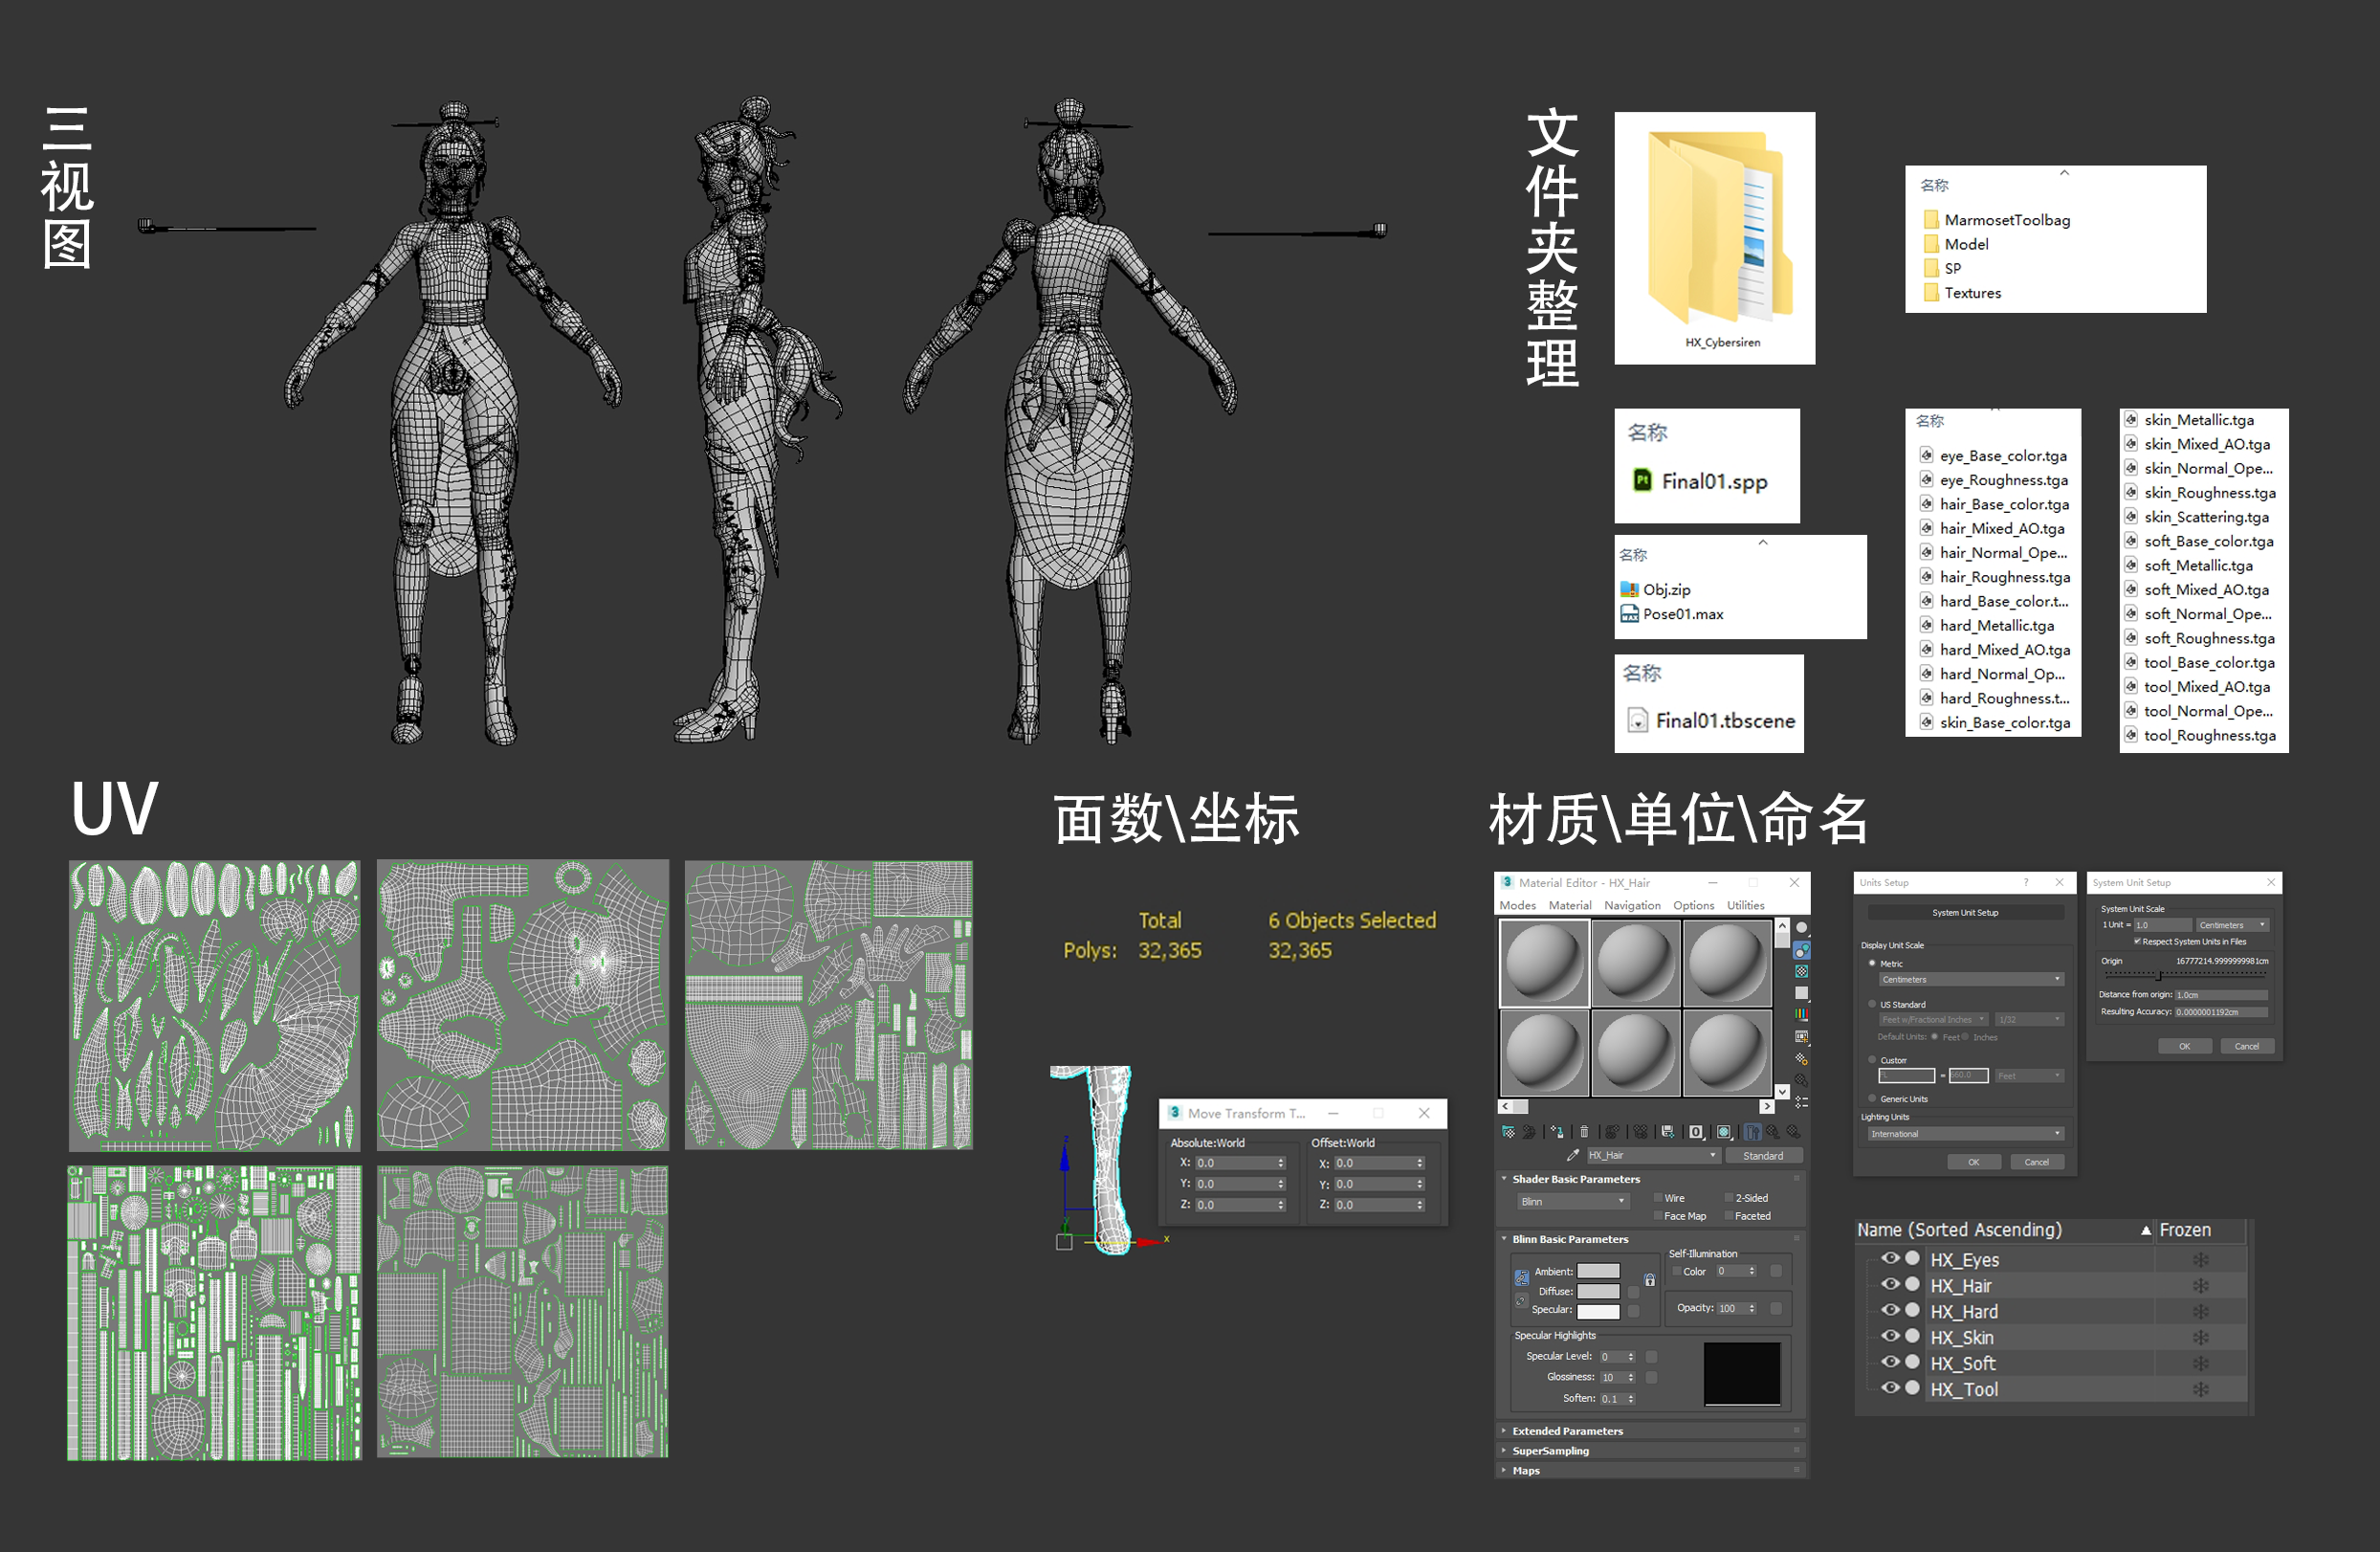
Task: Enable the 2-Sided checkbox
Action: pyautogui.click(x=1729, y=1198)
